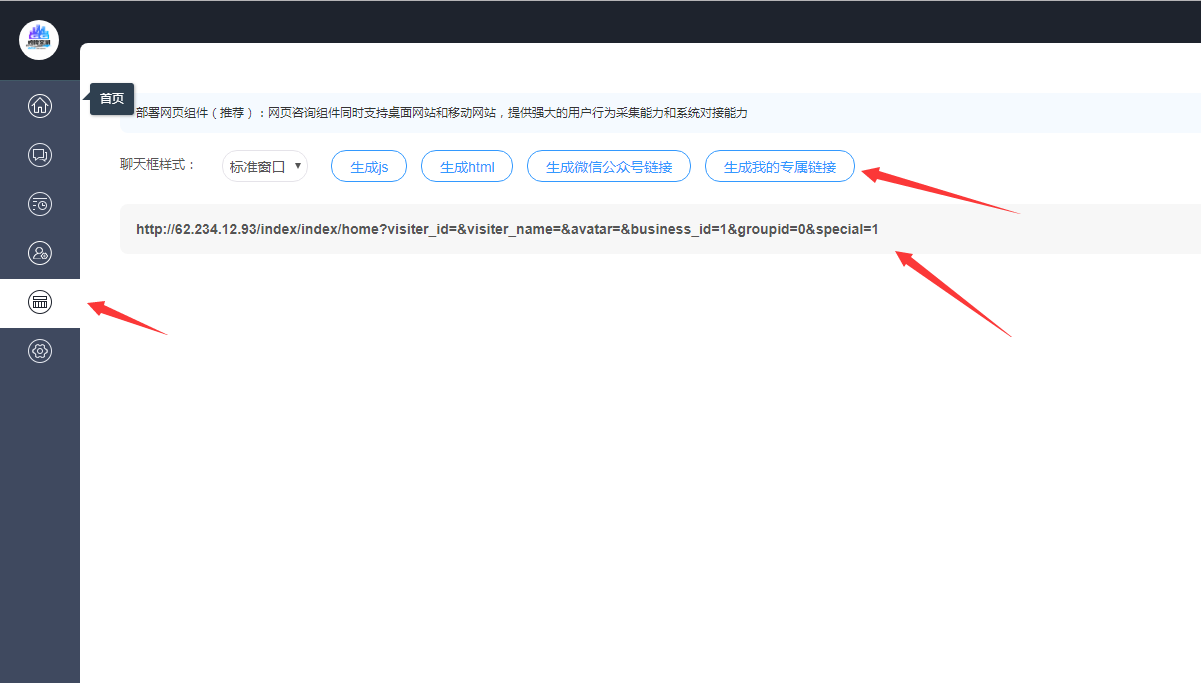This screenshot has width=1201, height=683.
Task: Click the 聊天框样式 label
Action: 159,164
